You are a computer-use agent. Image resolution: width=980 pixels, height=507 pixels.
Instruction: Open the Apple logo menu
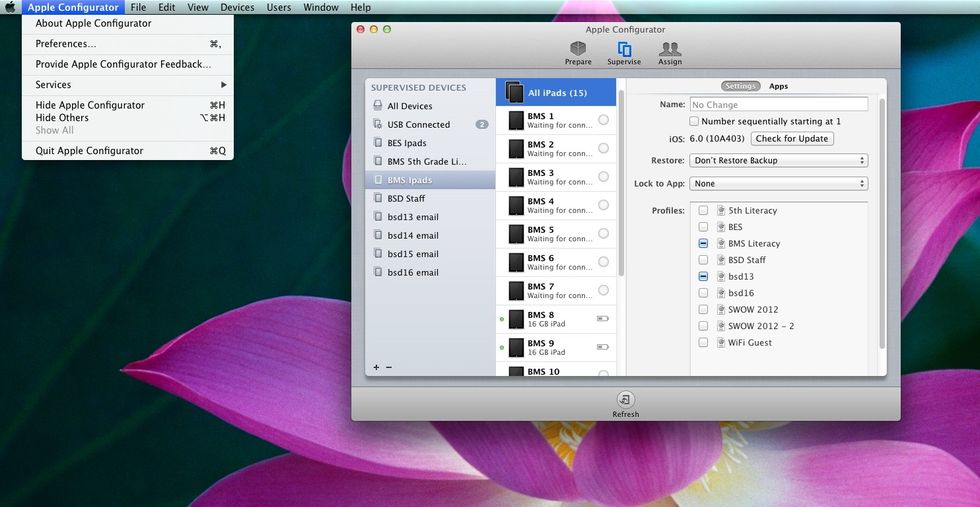11,8
